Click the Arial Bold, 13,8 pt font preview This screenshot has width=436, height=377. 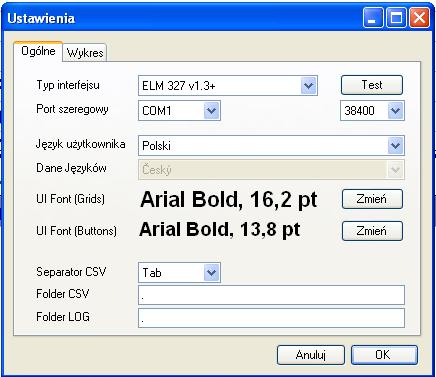pos(220,230)
